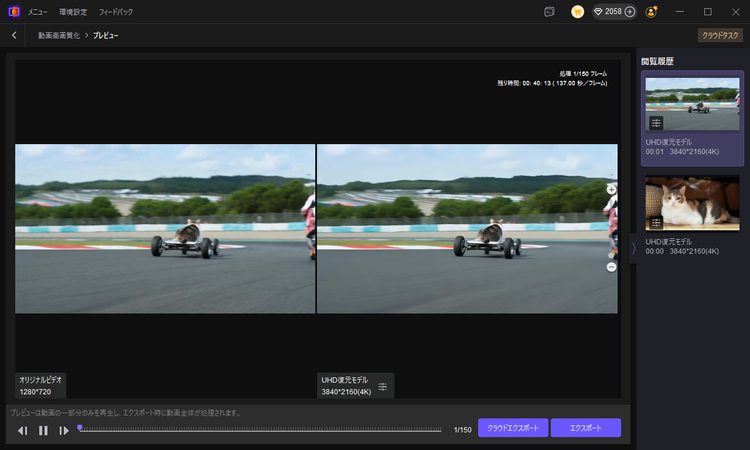
Task: Click the original video preview pane
Action: tap(165, 229)
